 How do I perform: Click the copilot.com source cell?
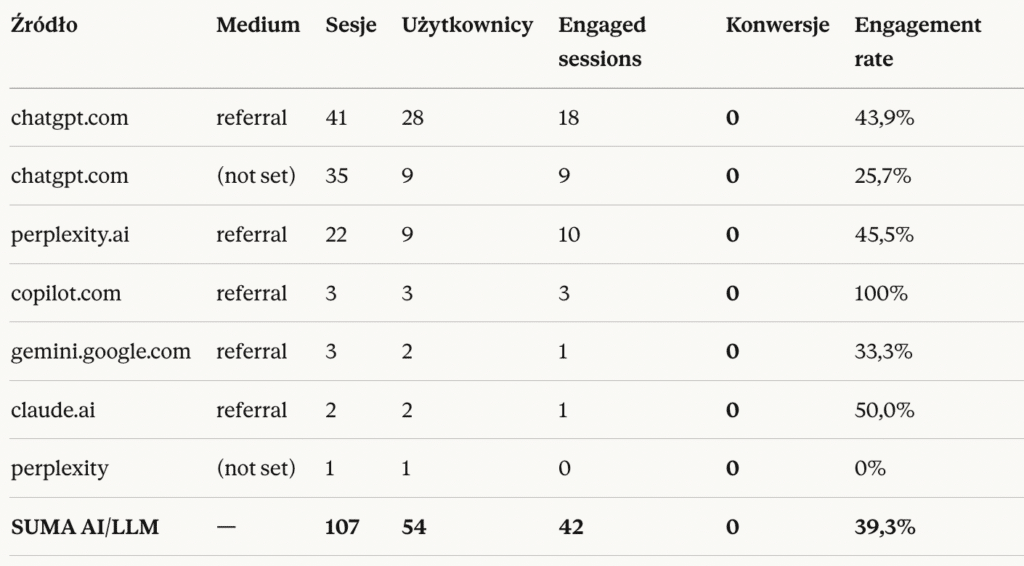(x=66, y=294)
